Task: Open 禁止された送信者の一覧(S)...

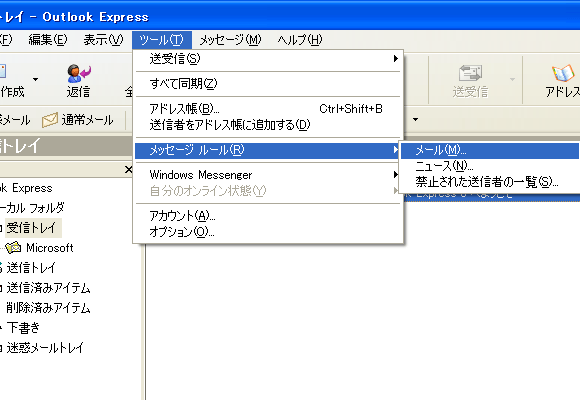Action: (x=490, y=182)
